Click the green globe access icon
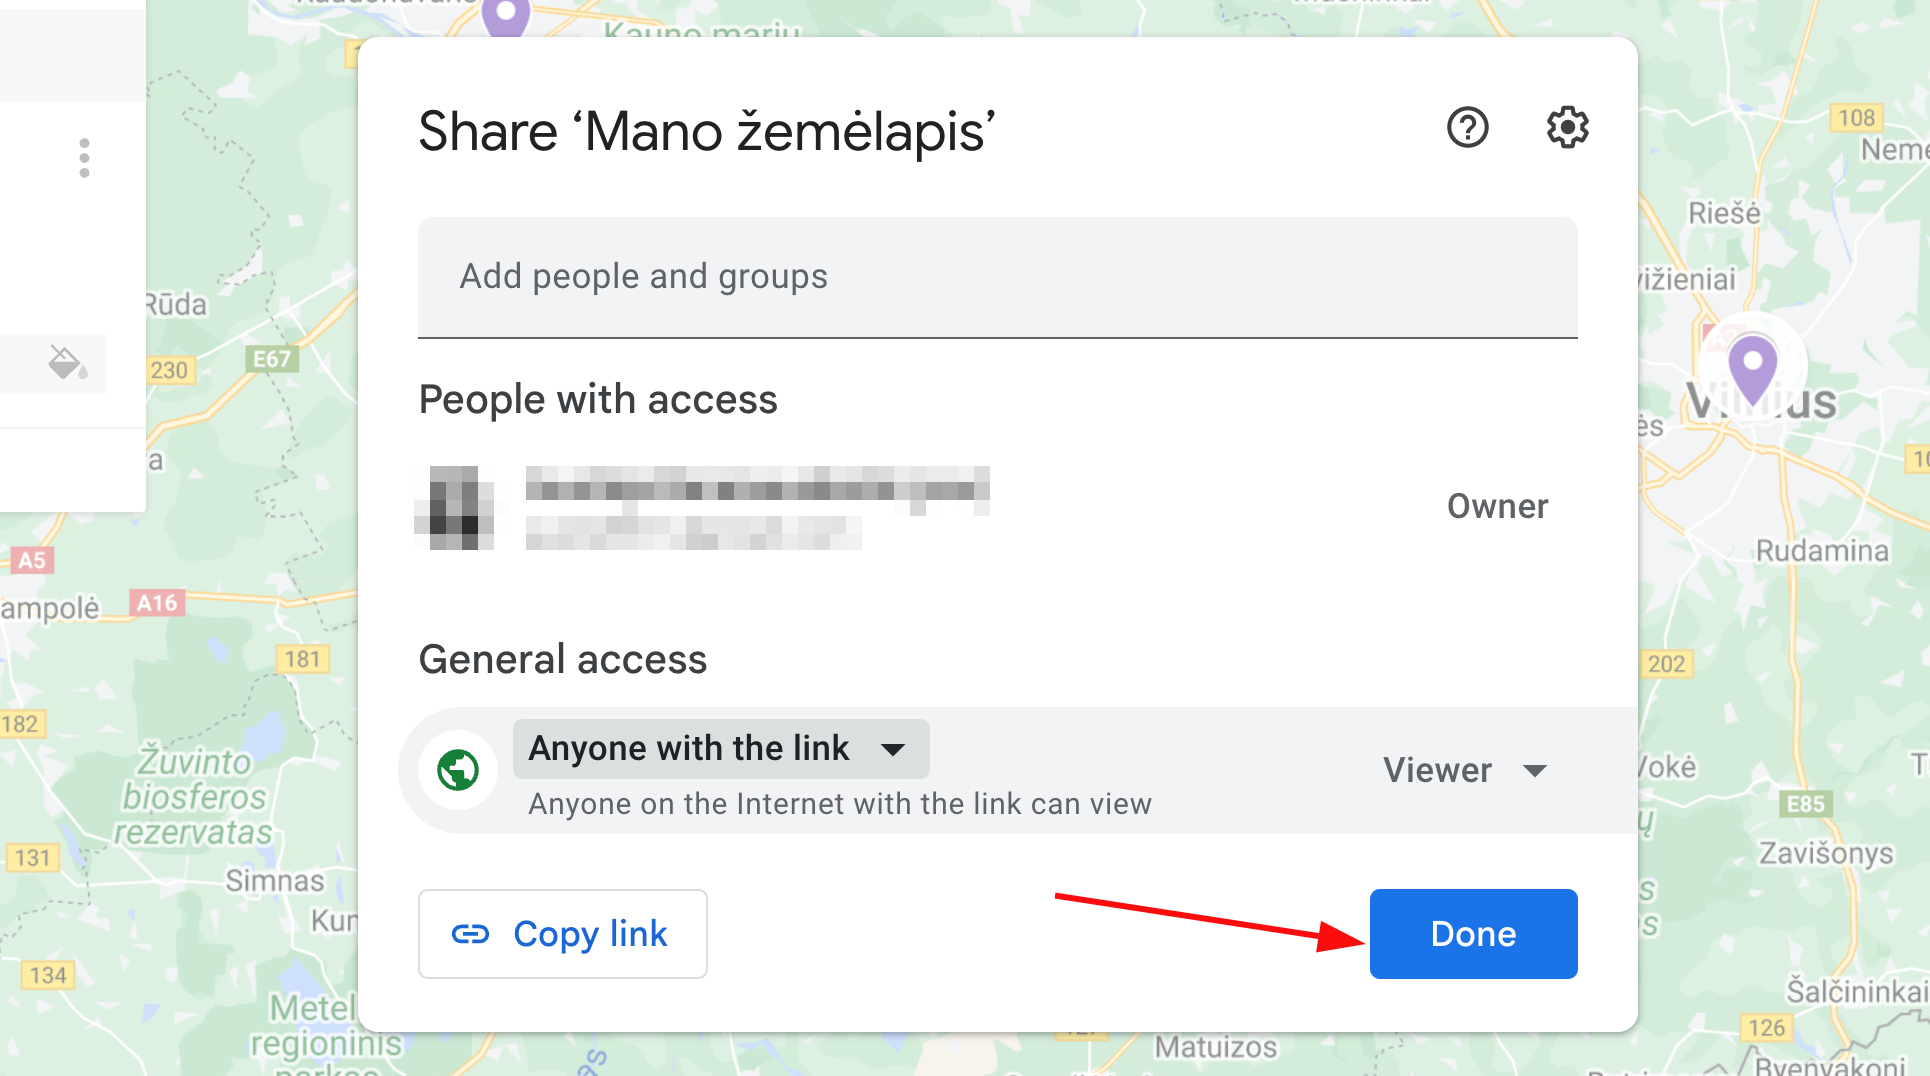 (x=458, y=770)
